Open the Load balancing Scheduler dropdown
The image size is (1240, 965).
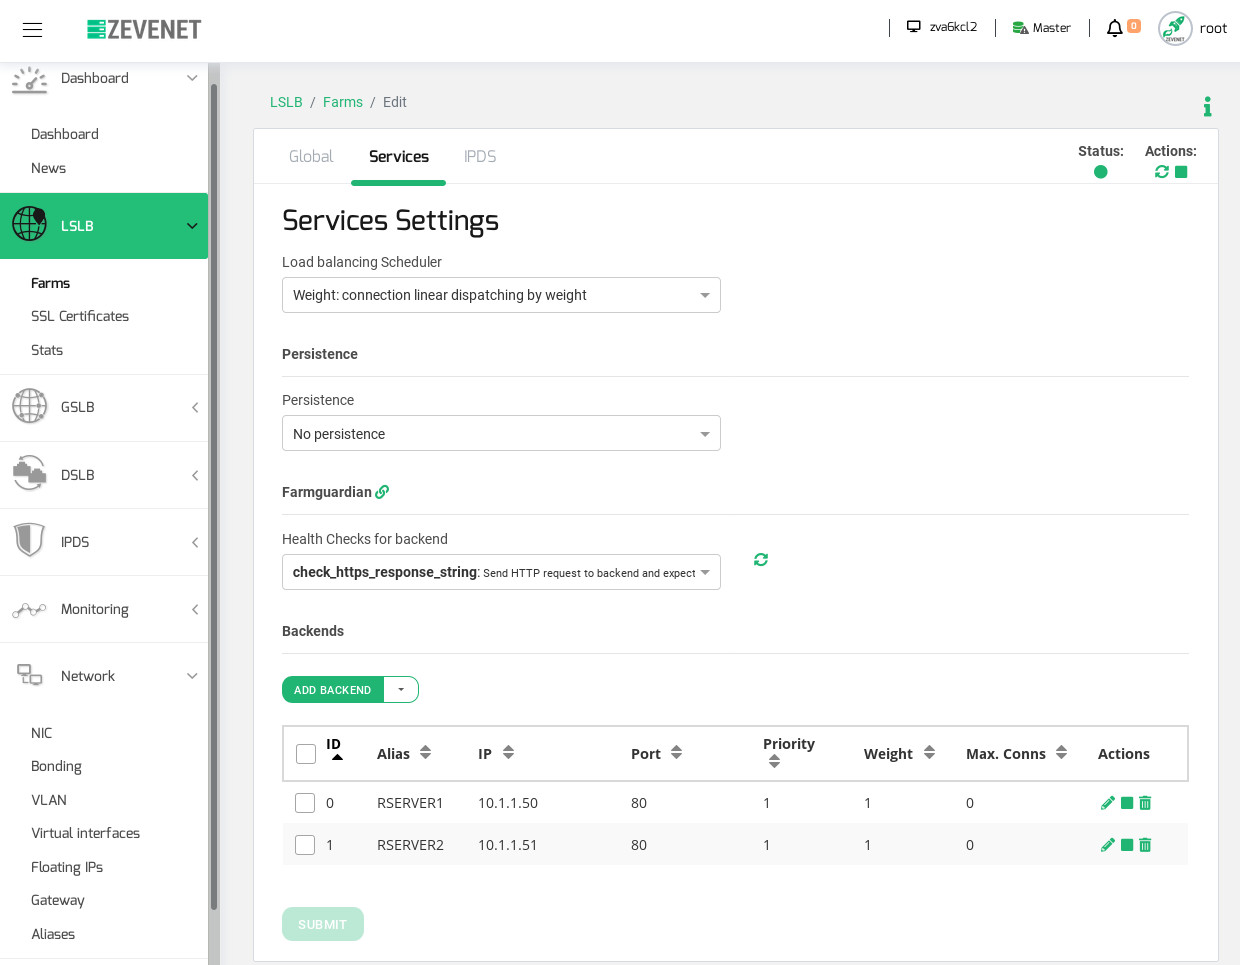point(501,295)
